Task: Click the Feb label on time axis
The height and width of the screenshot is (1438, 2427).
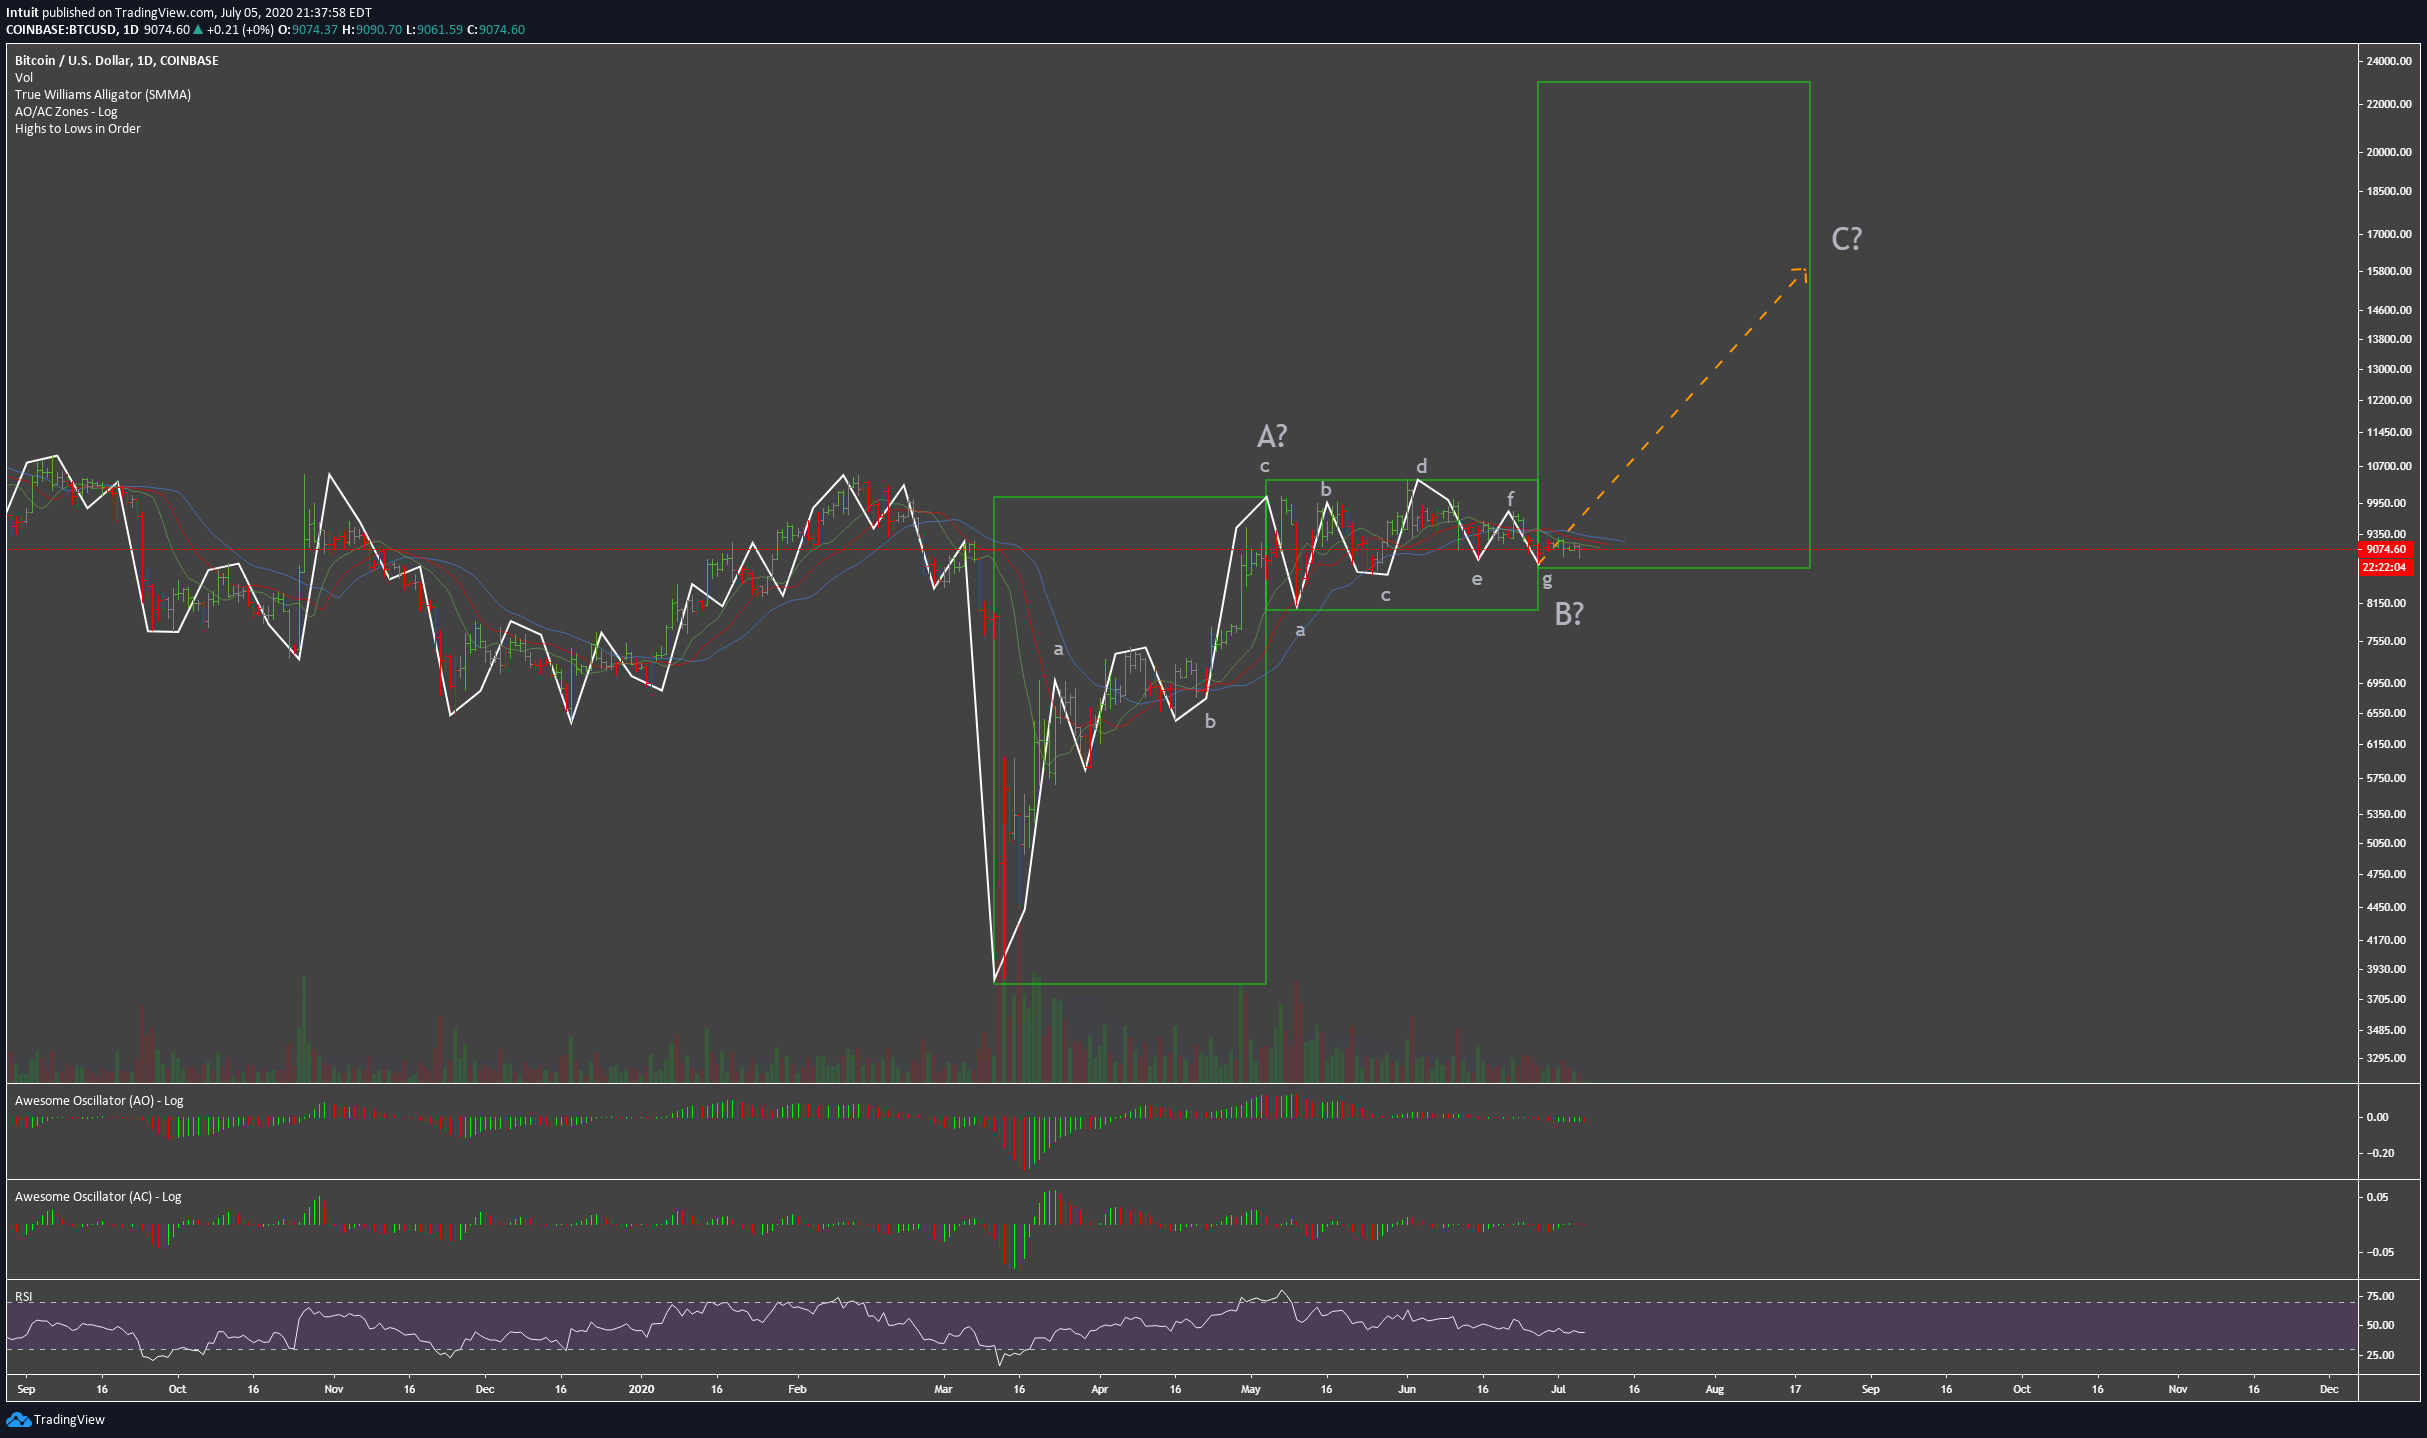Action: (797, 1389)
